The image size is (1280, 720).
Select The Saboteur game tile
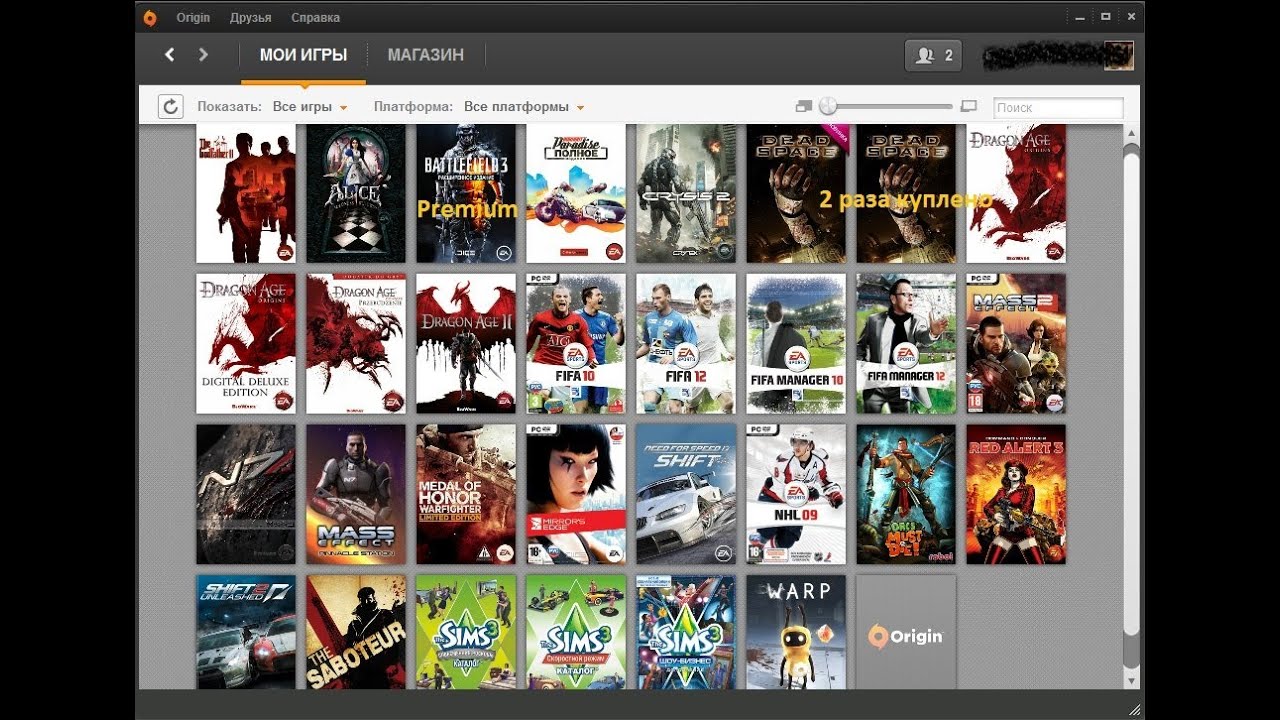coord(356,631)
